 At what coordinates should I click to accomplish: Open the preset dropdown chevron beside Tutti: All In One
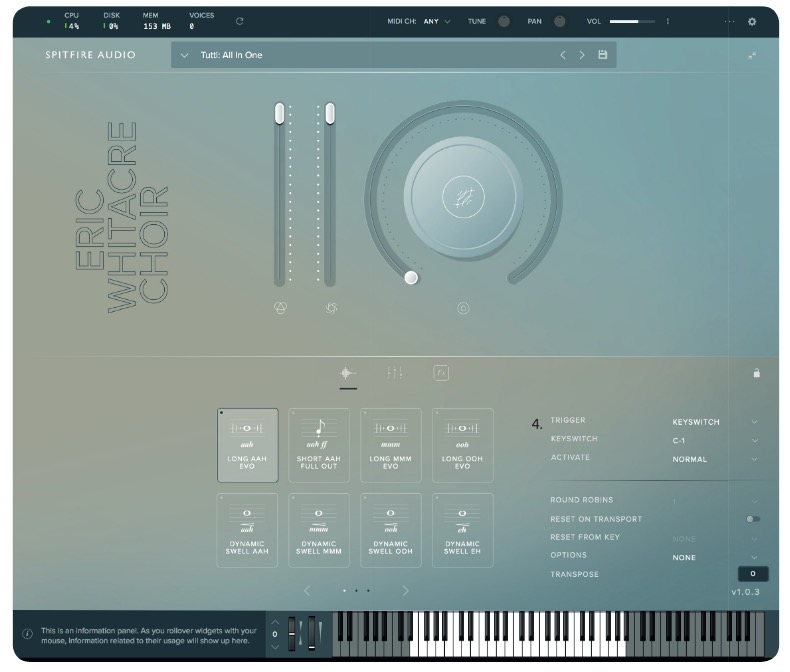point(184,55)
